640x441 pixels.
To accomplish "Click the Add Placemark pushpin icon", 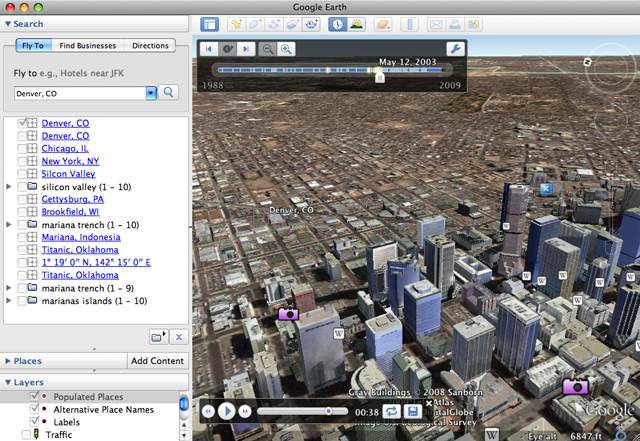I will pos(237,24).
